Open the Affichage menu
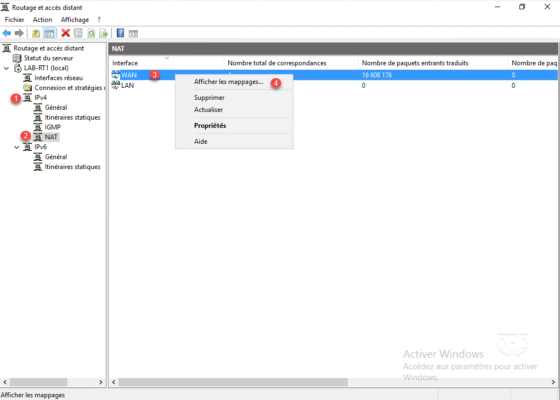The height and width of the screenshot is (400, 560). 75,20
